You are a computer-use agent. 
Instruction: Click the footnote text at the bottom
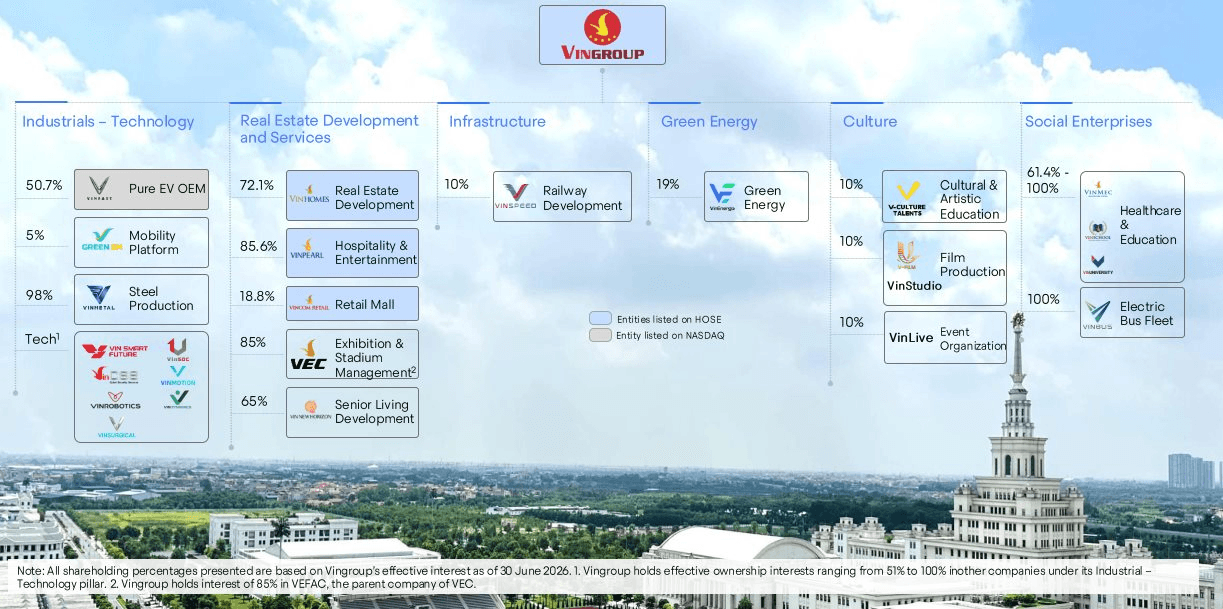click(x=584, y=576)
